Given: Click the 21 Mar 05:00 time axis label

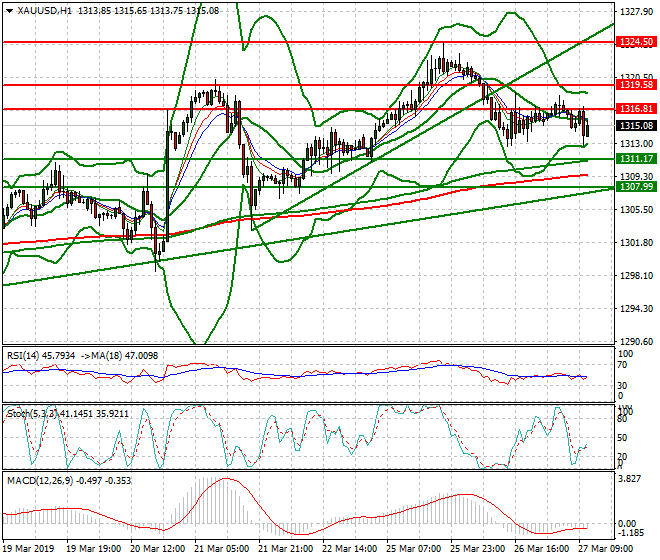Looking at the screenshot, I should tap(221, 549).
